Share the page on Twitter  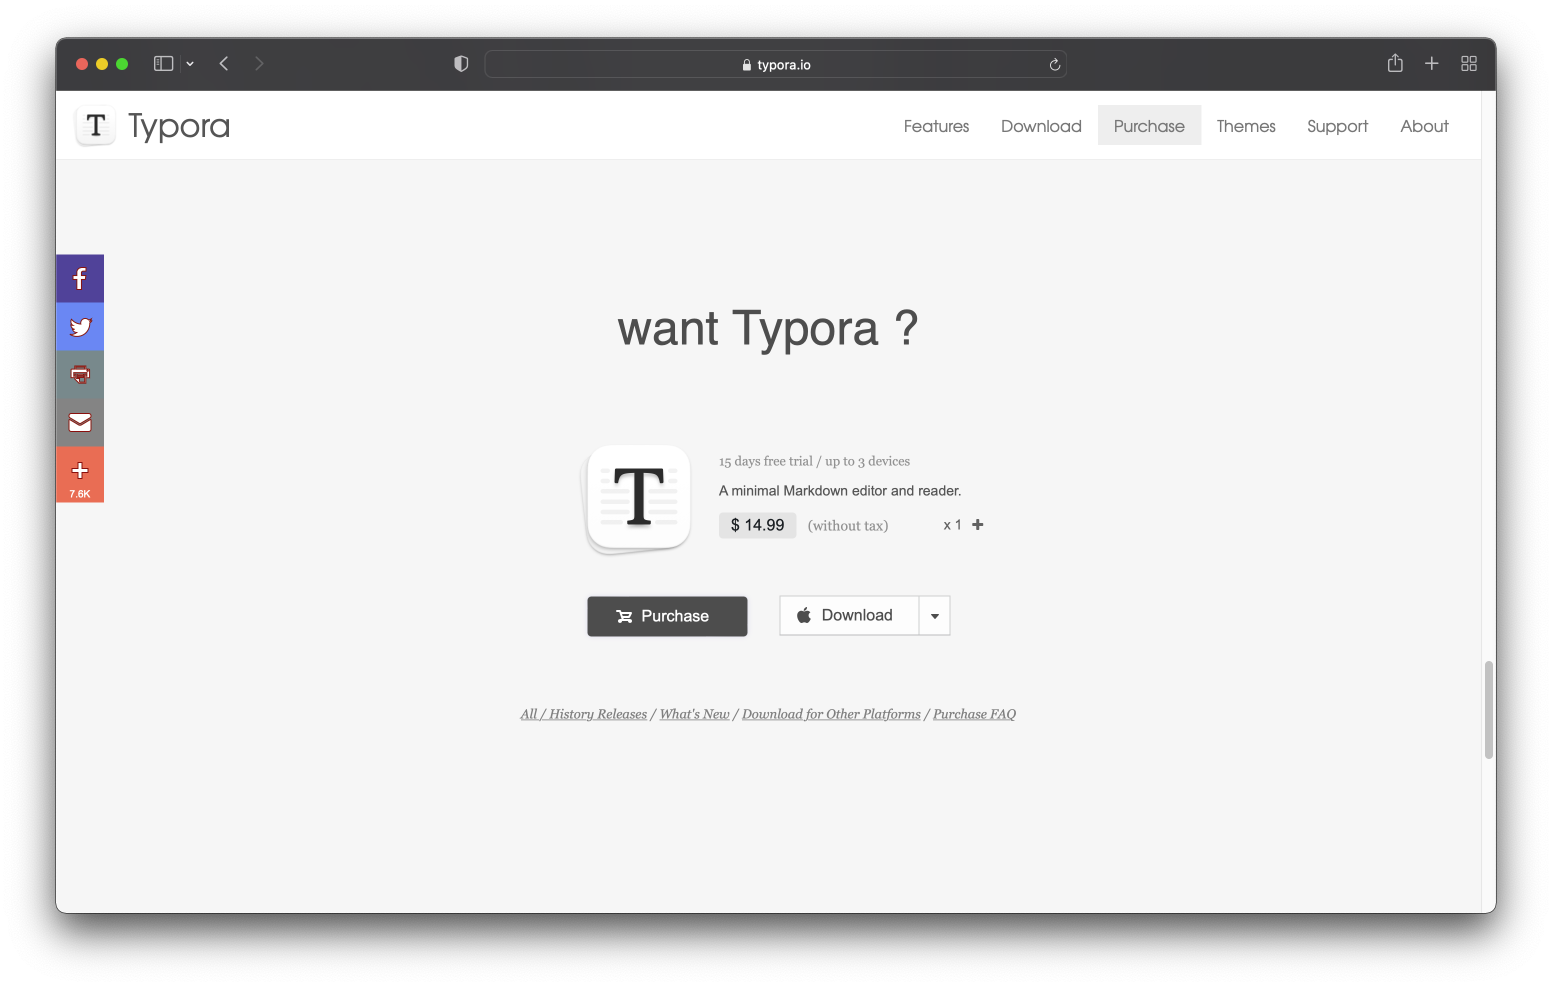(80, 327)
